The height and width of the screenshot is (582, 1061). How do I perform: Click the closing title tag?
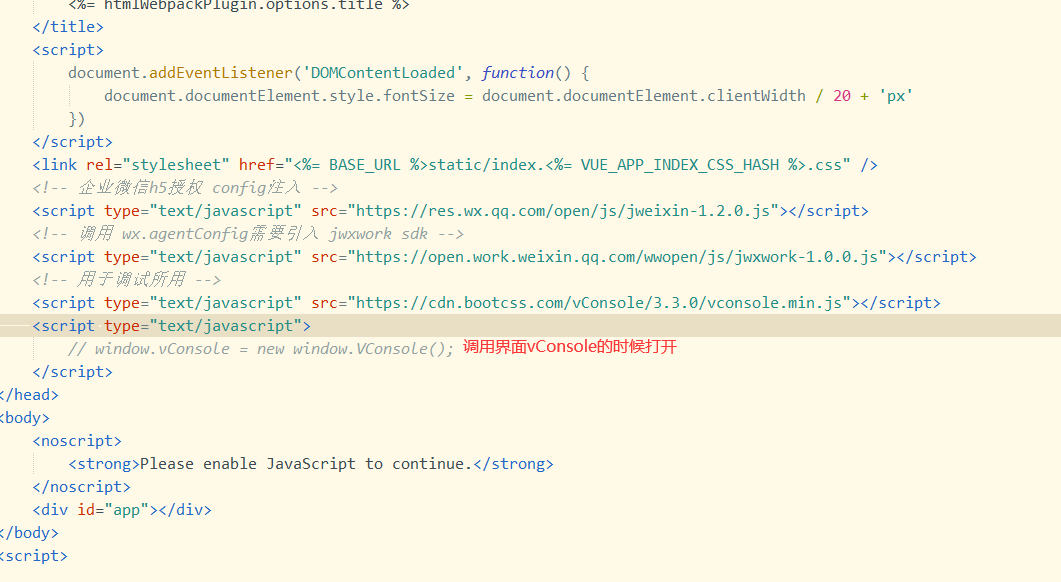(68, 27)
